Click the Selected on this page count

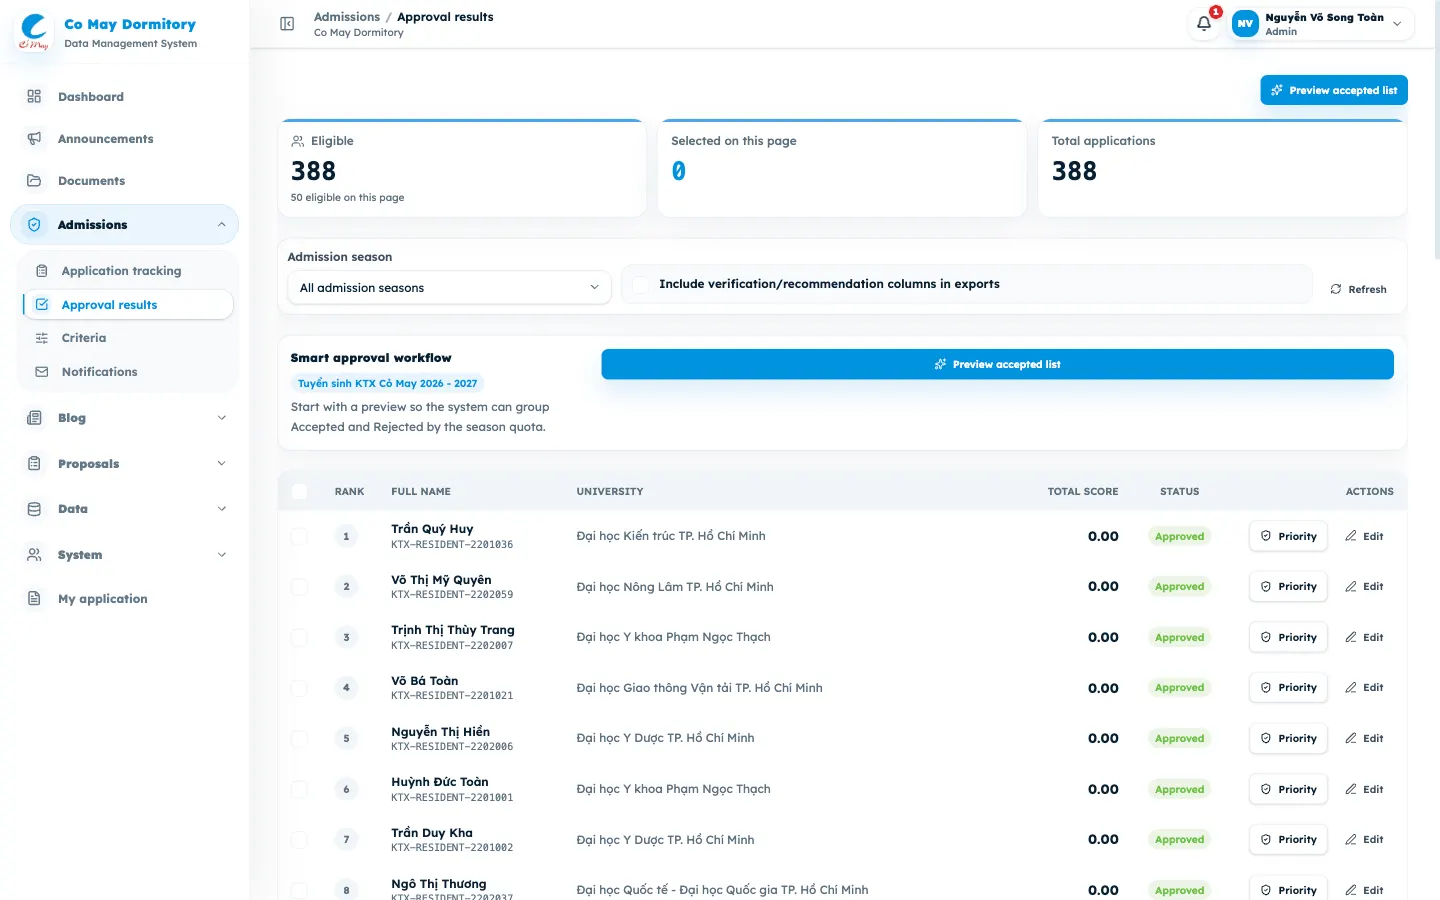point(679,171)
